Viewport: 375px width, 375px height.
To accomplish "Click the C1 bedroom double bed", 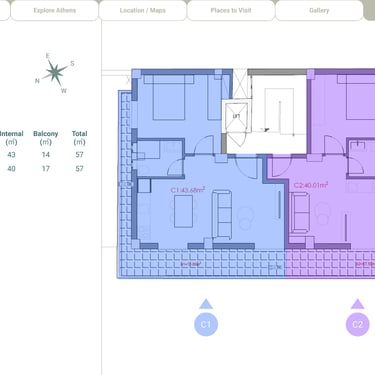I will (168, 98).
